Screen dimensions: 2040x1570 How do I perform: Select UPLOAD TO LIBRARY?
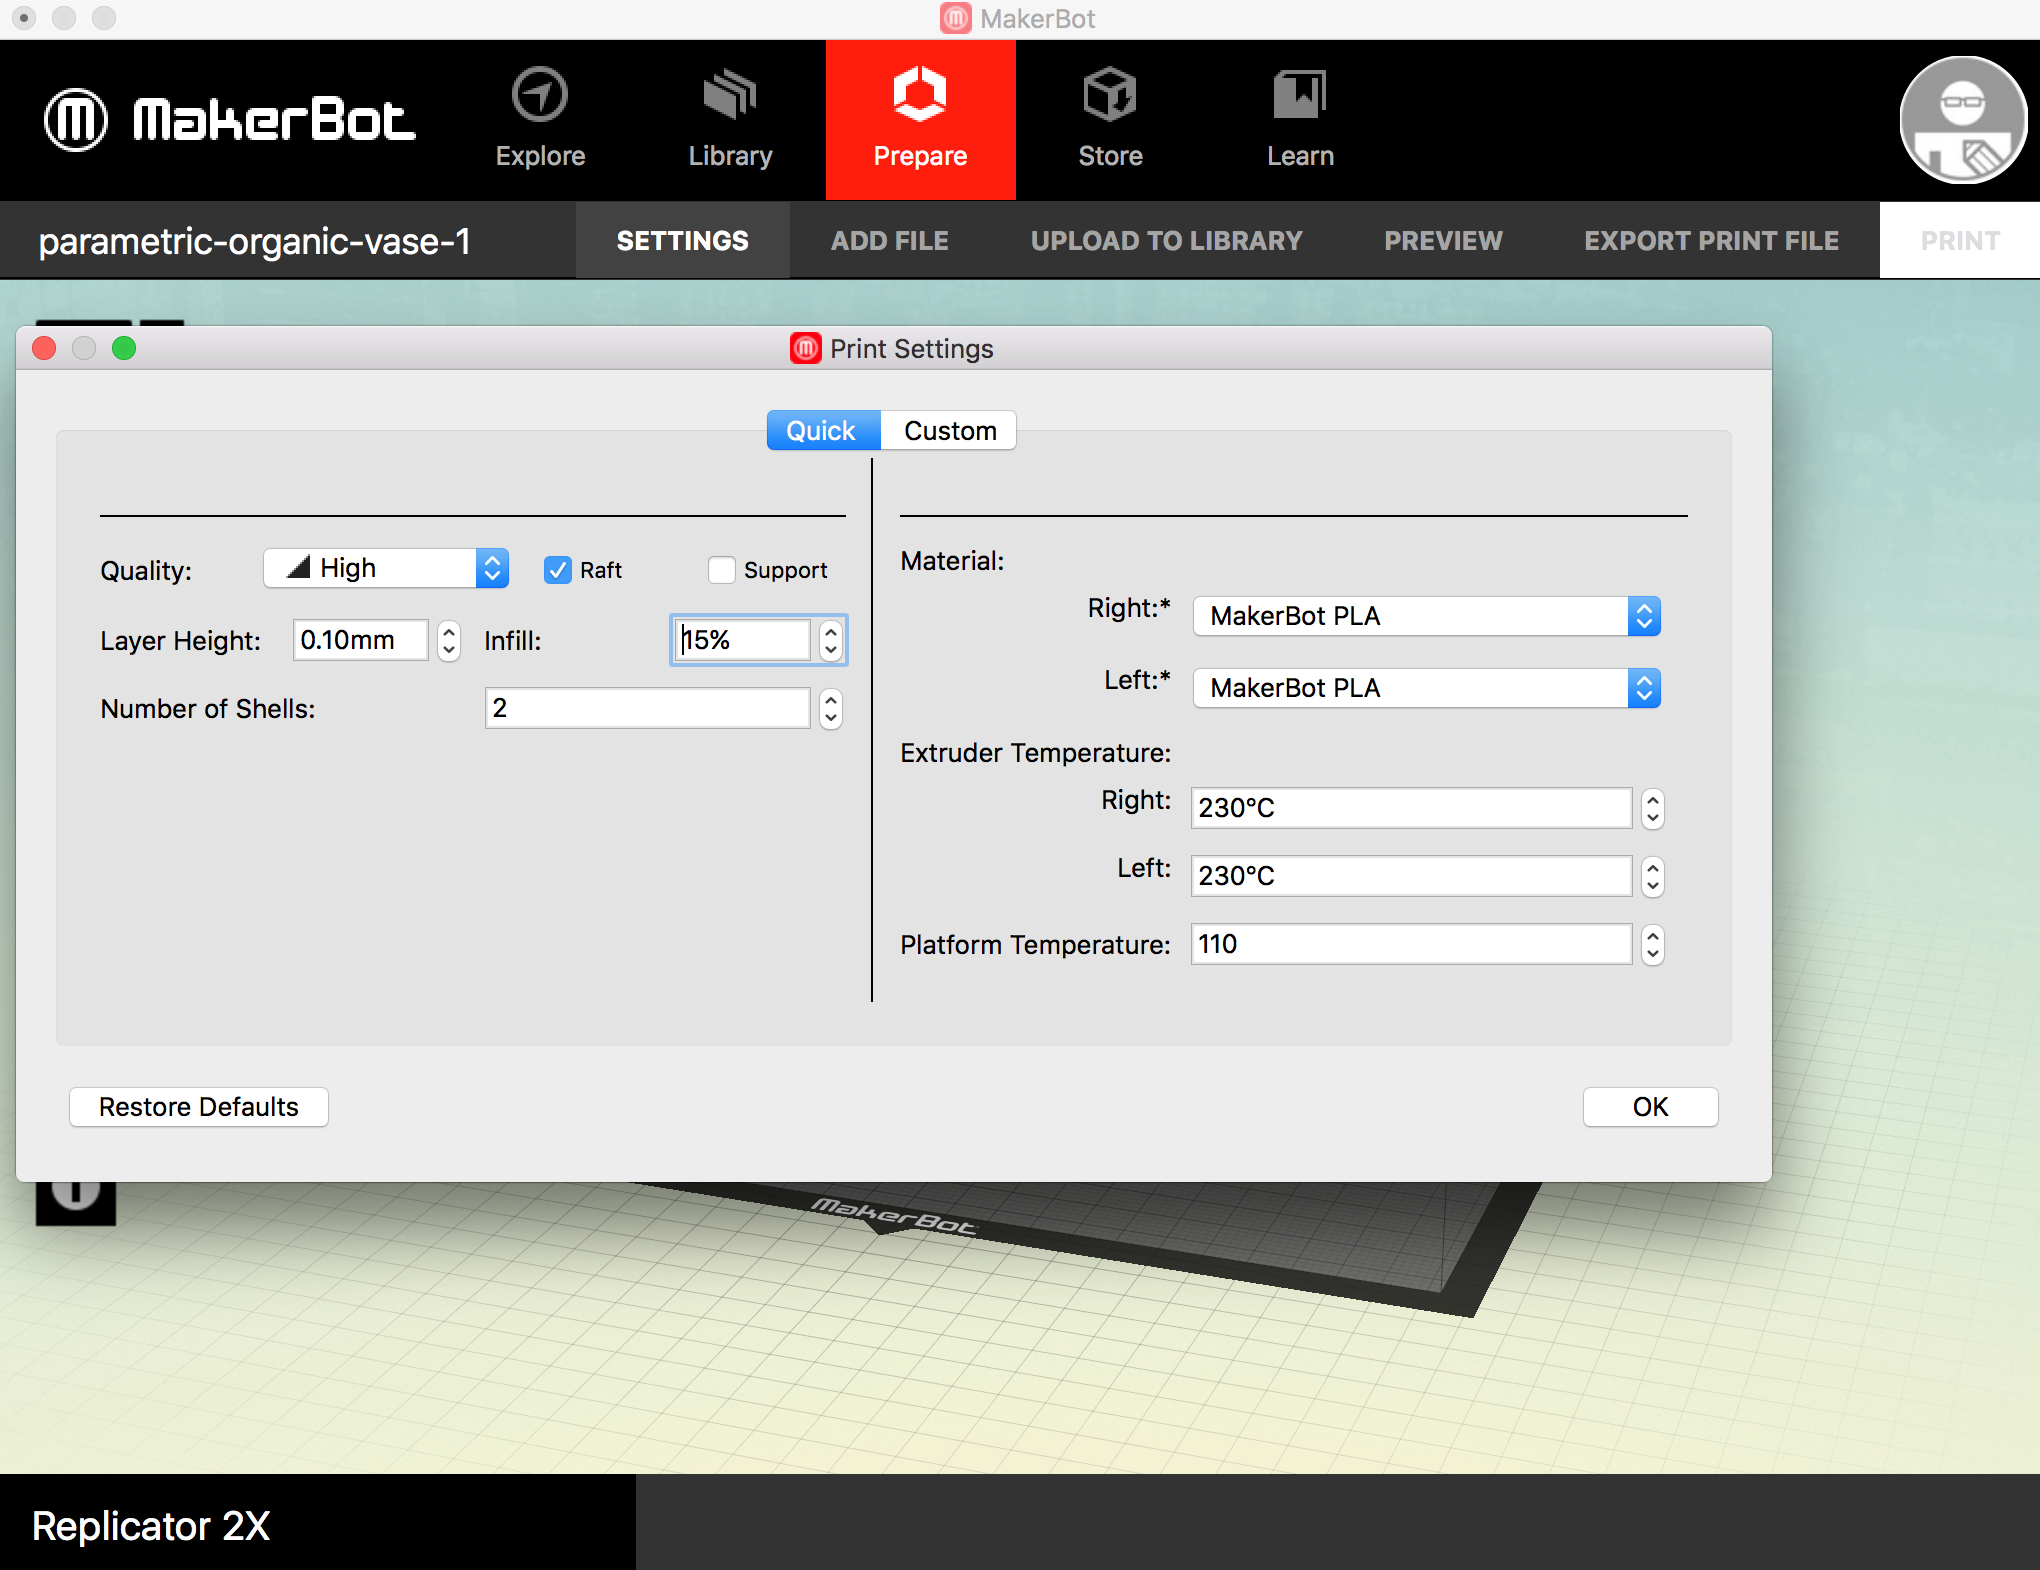[x=1166, y=240]
